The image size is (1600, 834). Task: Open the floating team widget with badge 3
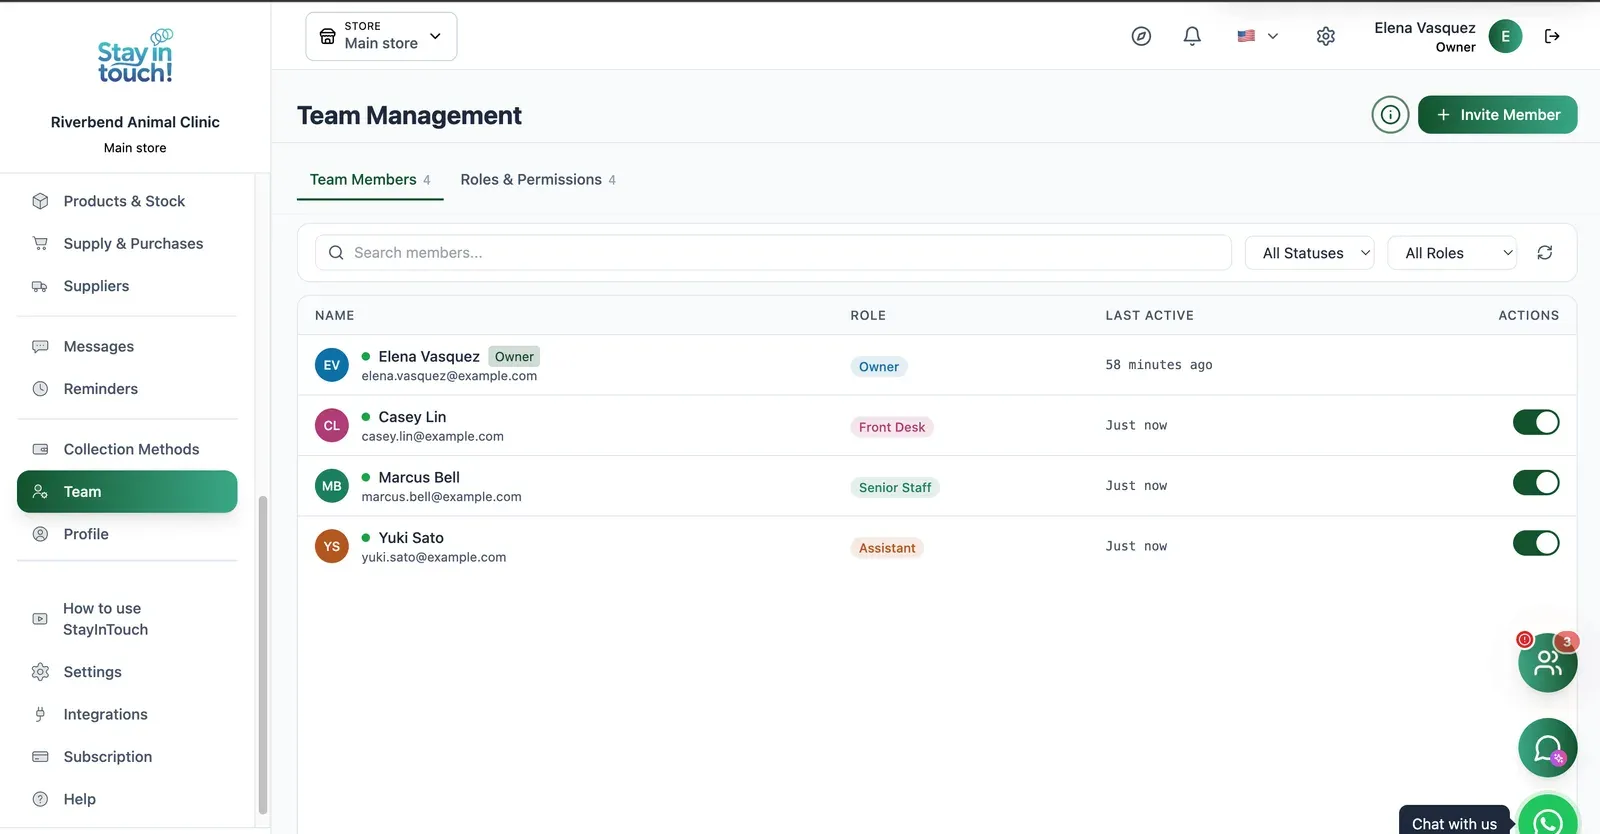pyautogui.click(x=1547, y=662)
